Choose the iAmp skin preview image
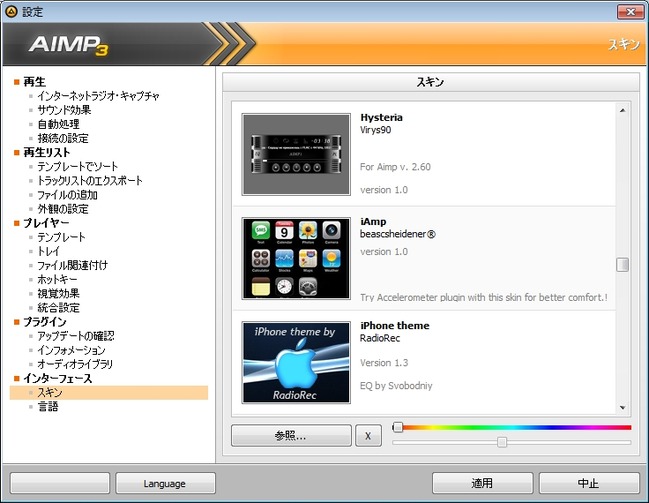 (x=296, y=258)
